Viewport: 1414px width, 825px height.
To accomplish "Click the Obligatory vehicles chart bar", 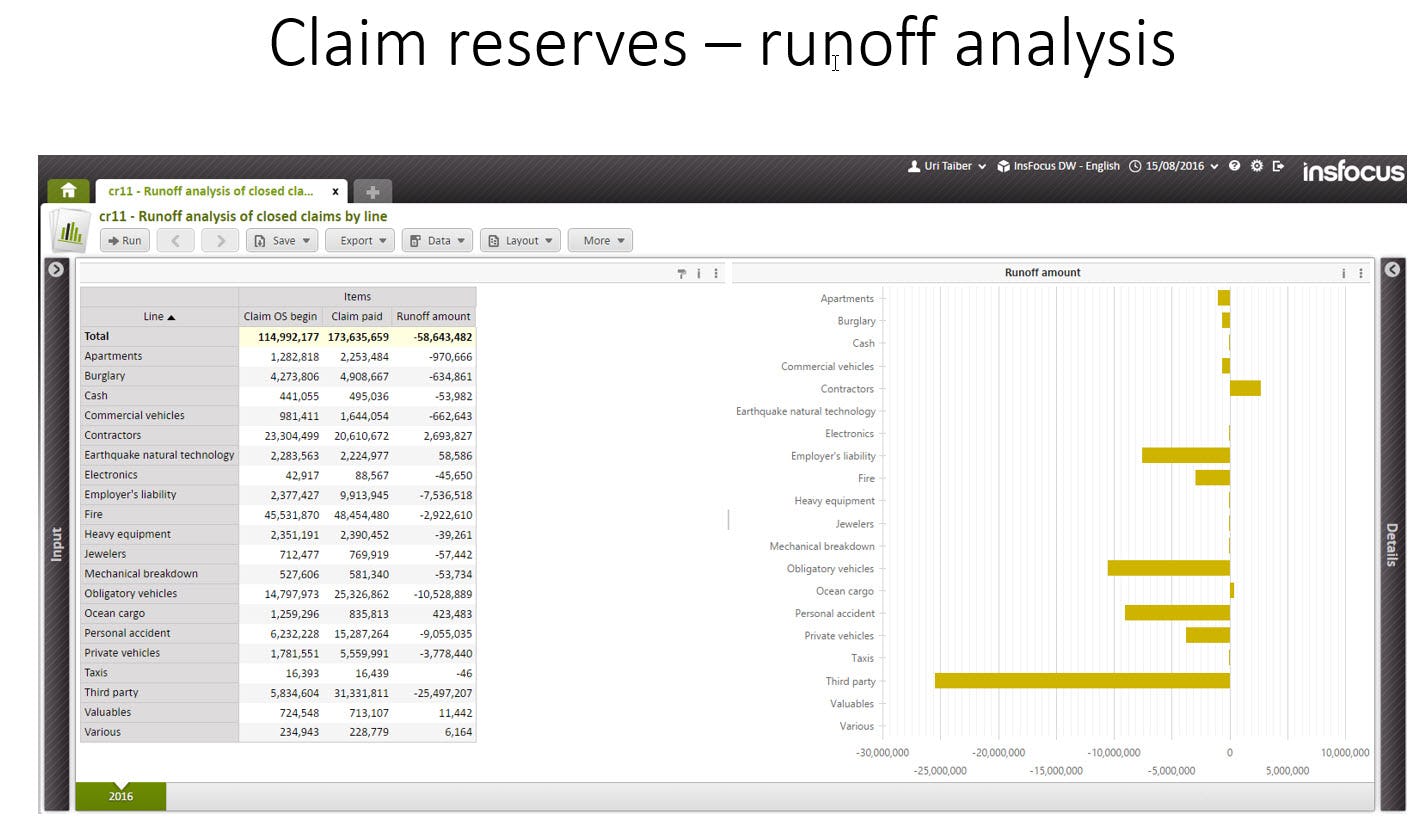I will tap(1168, 568).
